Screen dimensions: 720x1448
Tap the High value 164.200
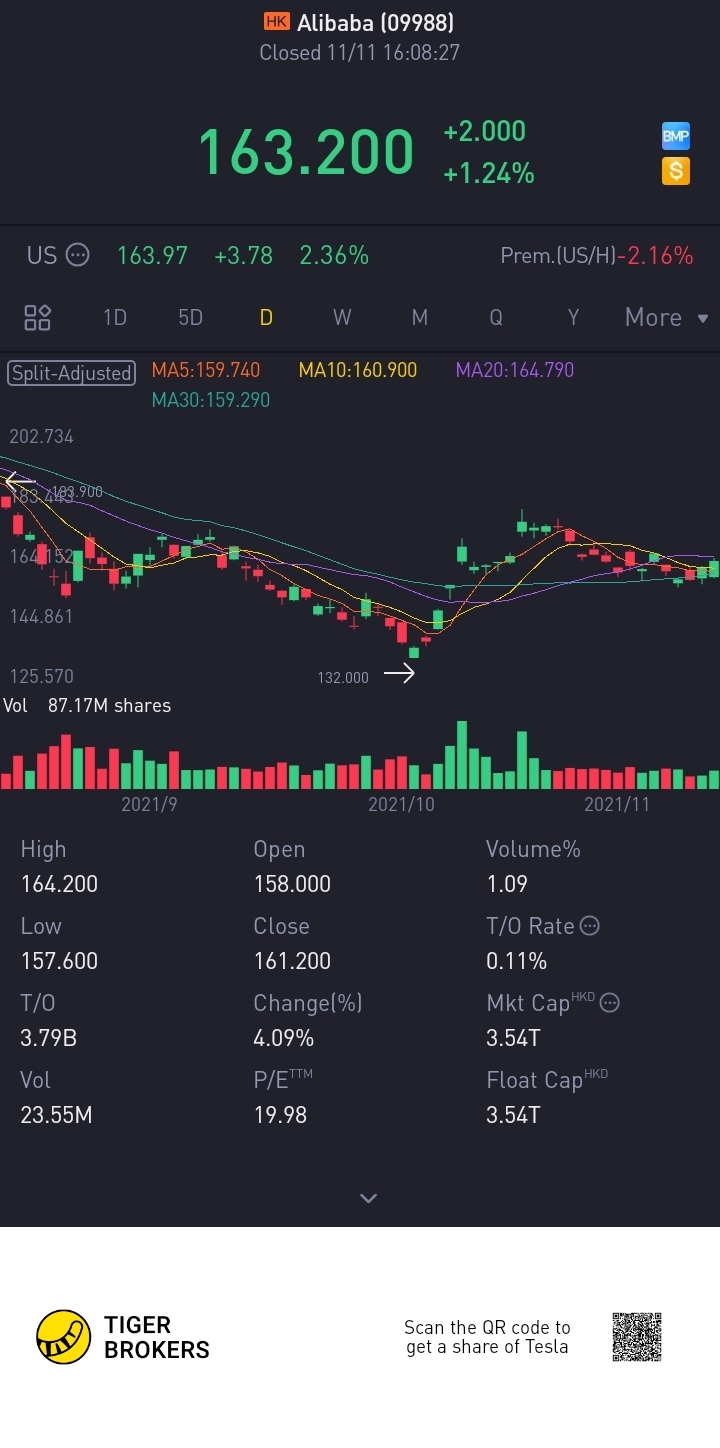point(59,884)
